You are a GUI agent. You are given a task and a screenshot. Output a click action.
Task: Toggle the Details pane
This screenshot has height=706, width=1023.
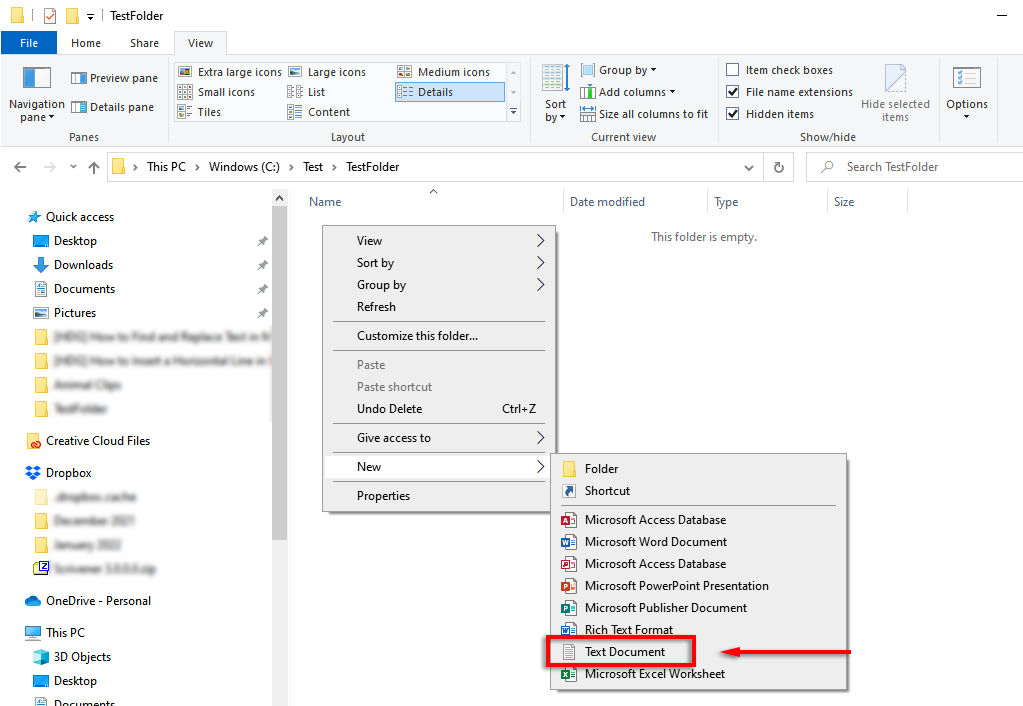click(112, 107)
